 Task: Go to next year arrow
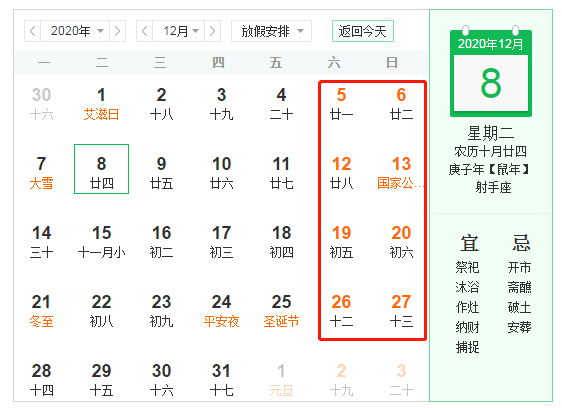click(x=118, y=31)
